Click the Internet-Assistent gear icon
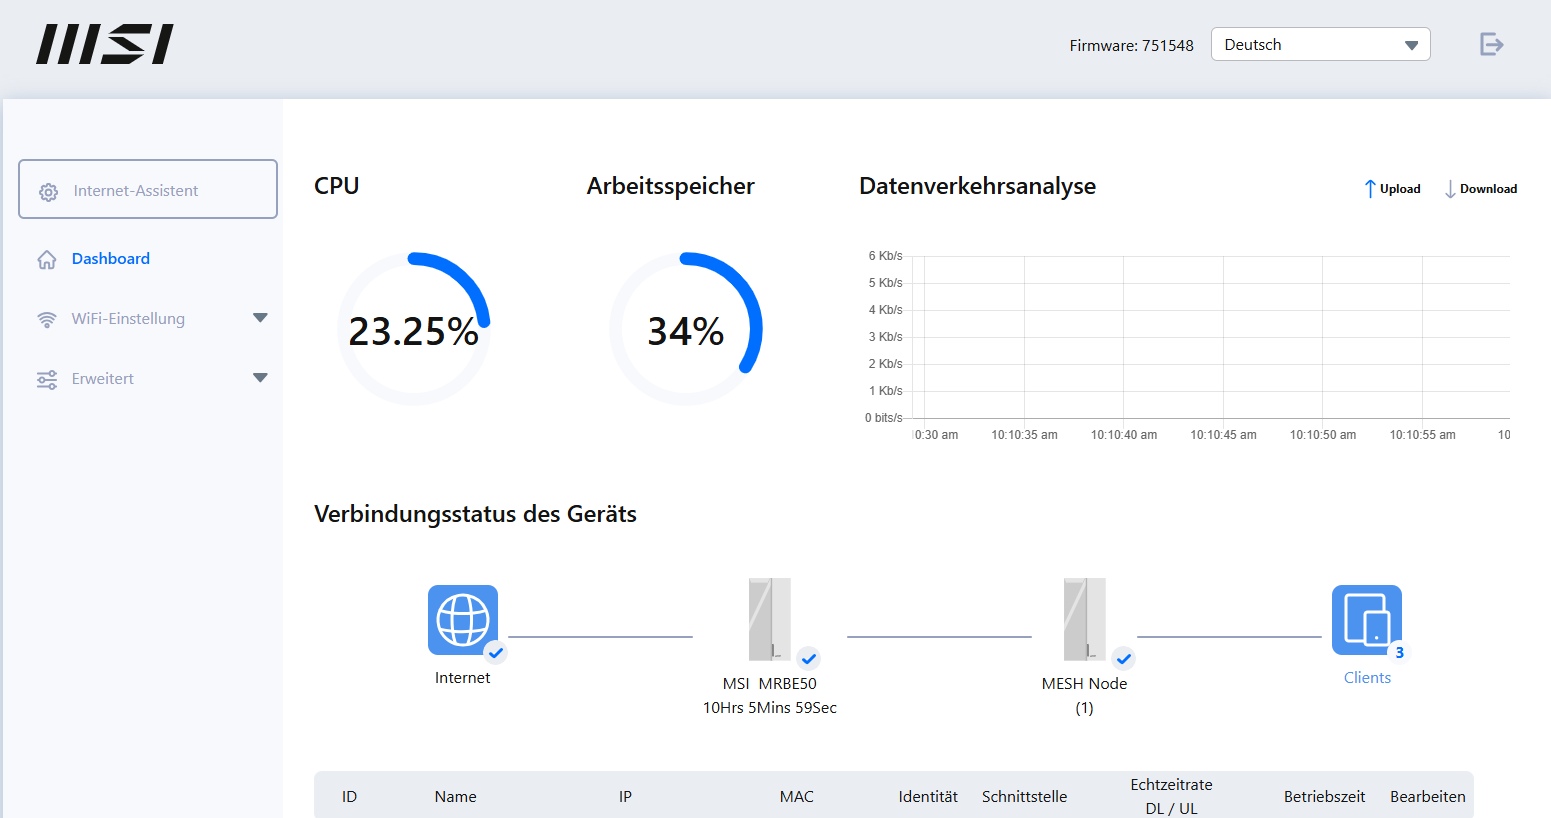 coord(48,191)
